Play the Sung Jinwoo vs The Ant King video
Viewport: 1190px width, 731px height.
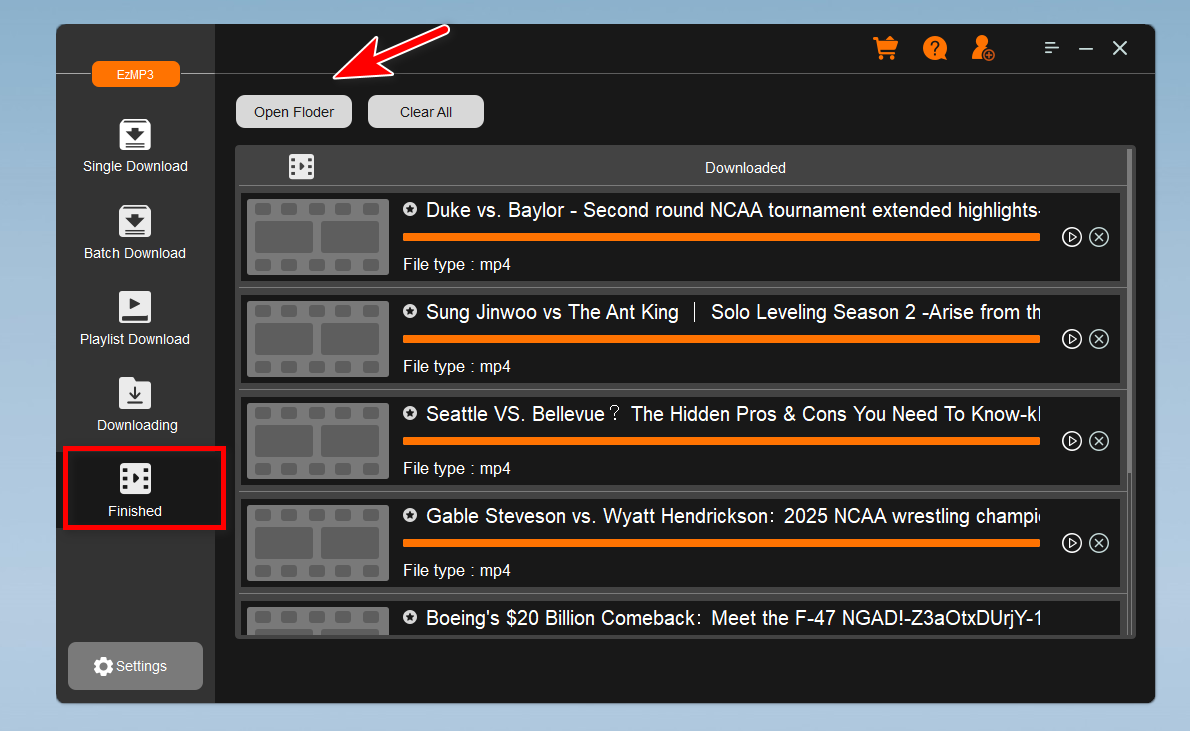(1072, 339)
